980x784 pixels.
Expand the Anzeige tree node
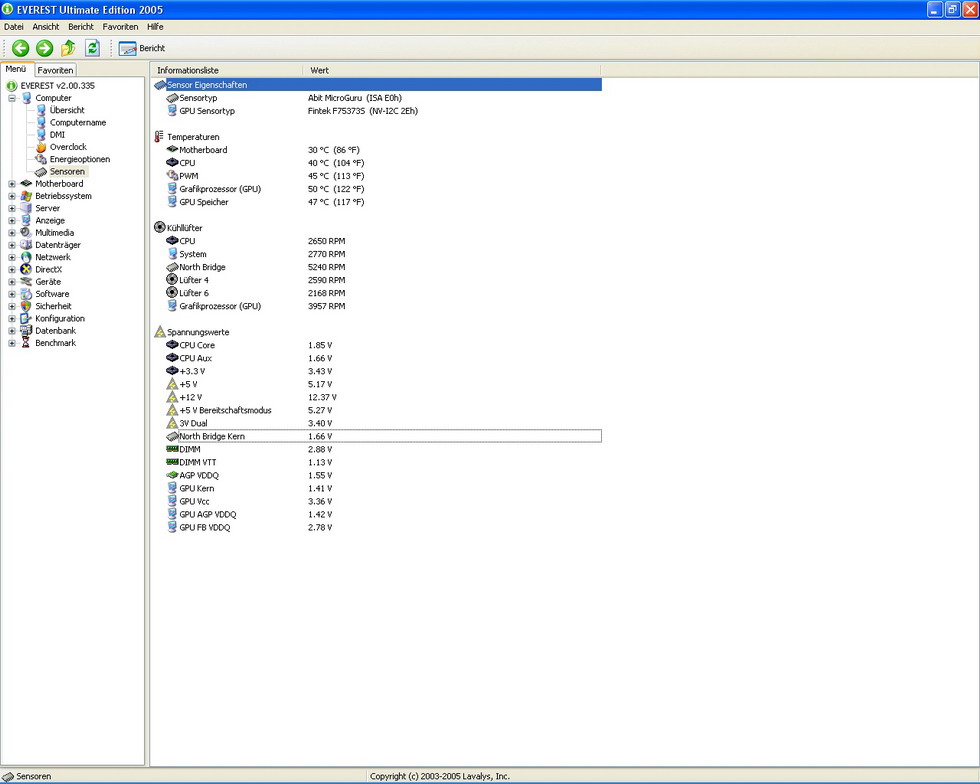(11, 221)
